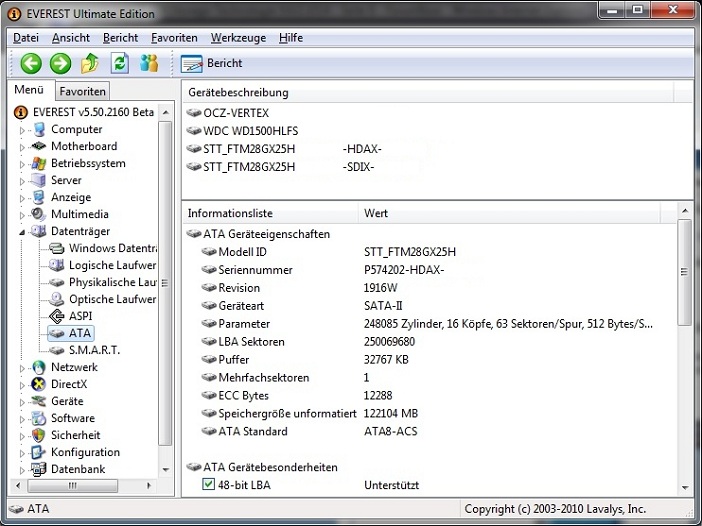
Task: Refresh the page with the refresh icon
Action: coord(120,63)
